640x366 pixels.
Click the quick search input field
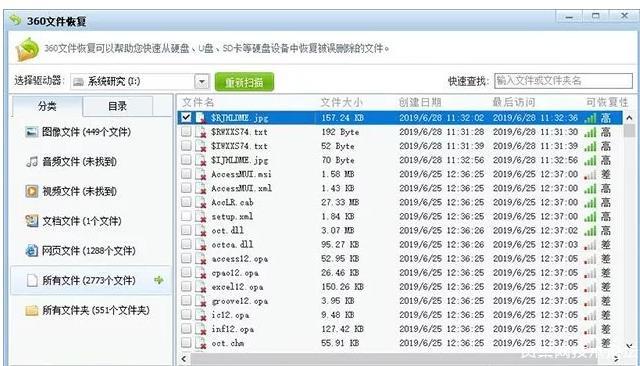[563, 81]
